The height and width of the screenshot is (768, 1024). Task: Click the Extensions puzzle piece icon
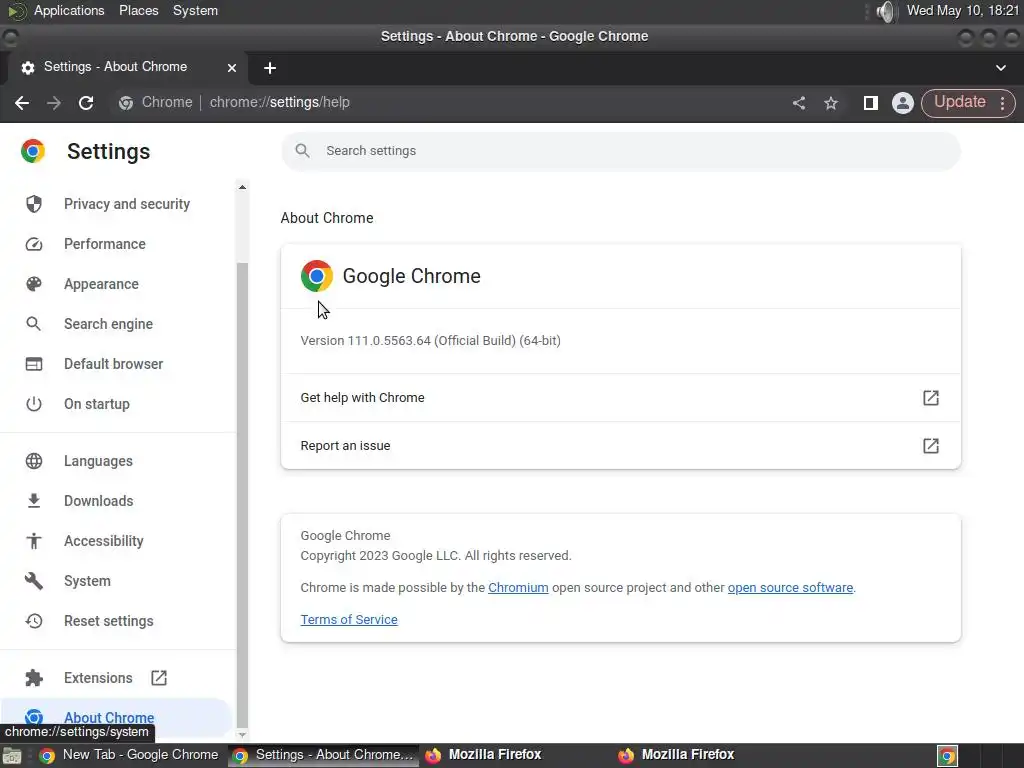tap(34, 678)
